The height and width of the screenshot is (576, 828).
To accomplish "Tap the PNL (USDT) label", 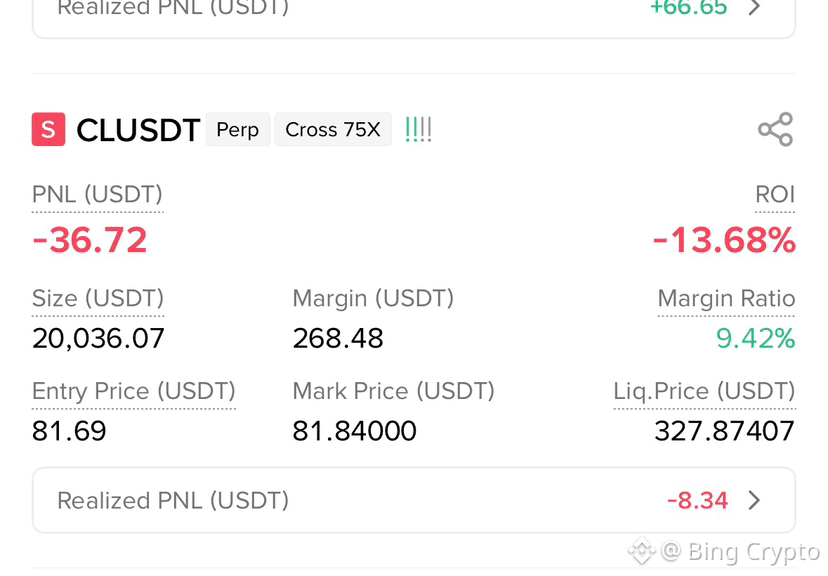I will (97, 194).
